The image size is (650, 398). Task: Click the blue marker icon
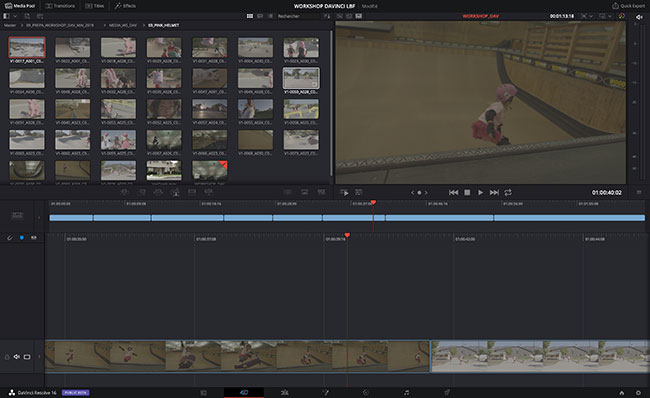(x=22, y=238)
